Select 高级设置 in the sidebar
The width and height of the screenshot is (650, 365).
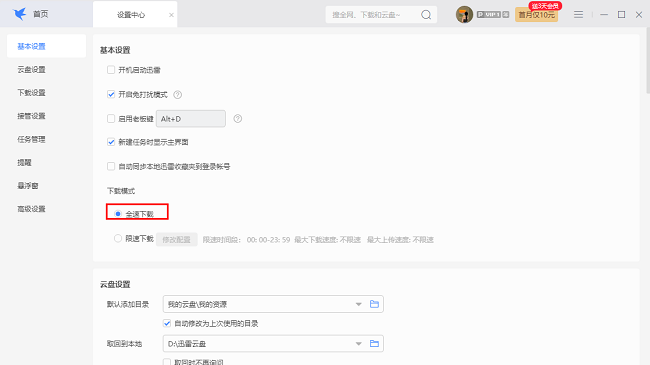point(32,209)
